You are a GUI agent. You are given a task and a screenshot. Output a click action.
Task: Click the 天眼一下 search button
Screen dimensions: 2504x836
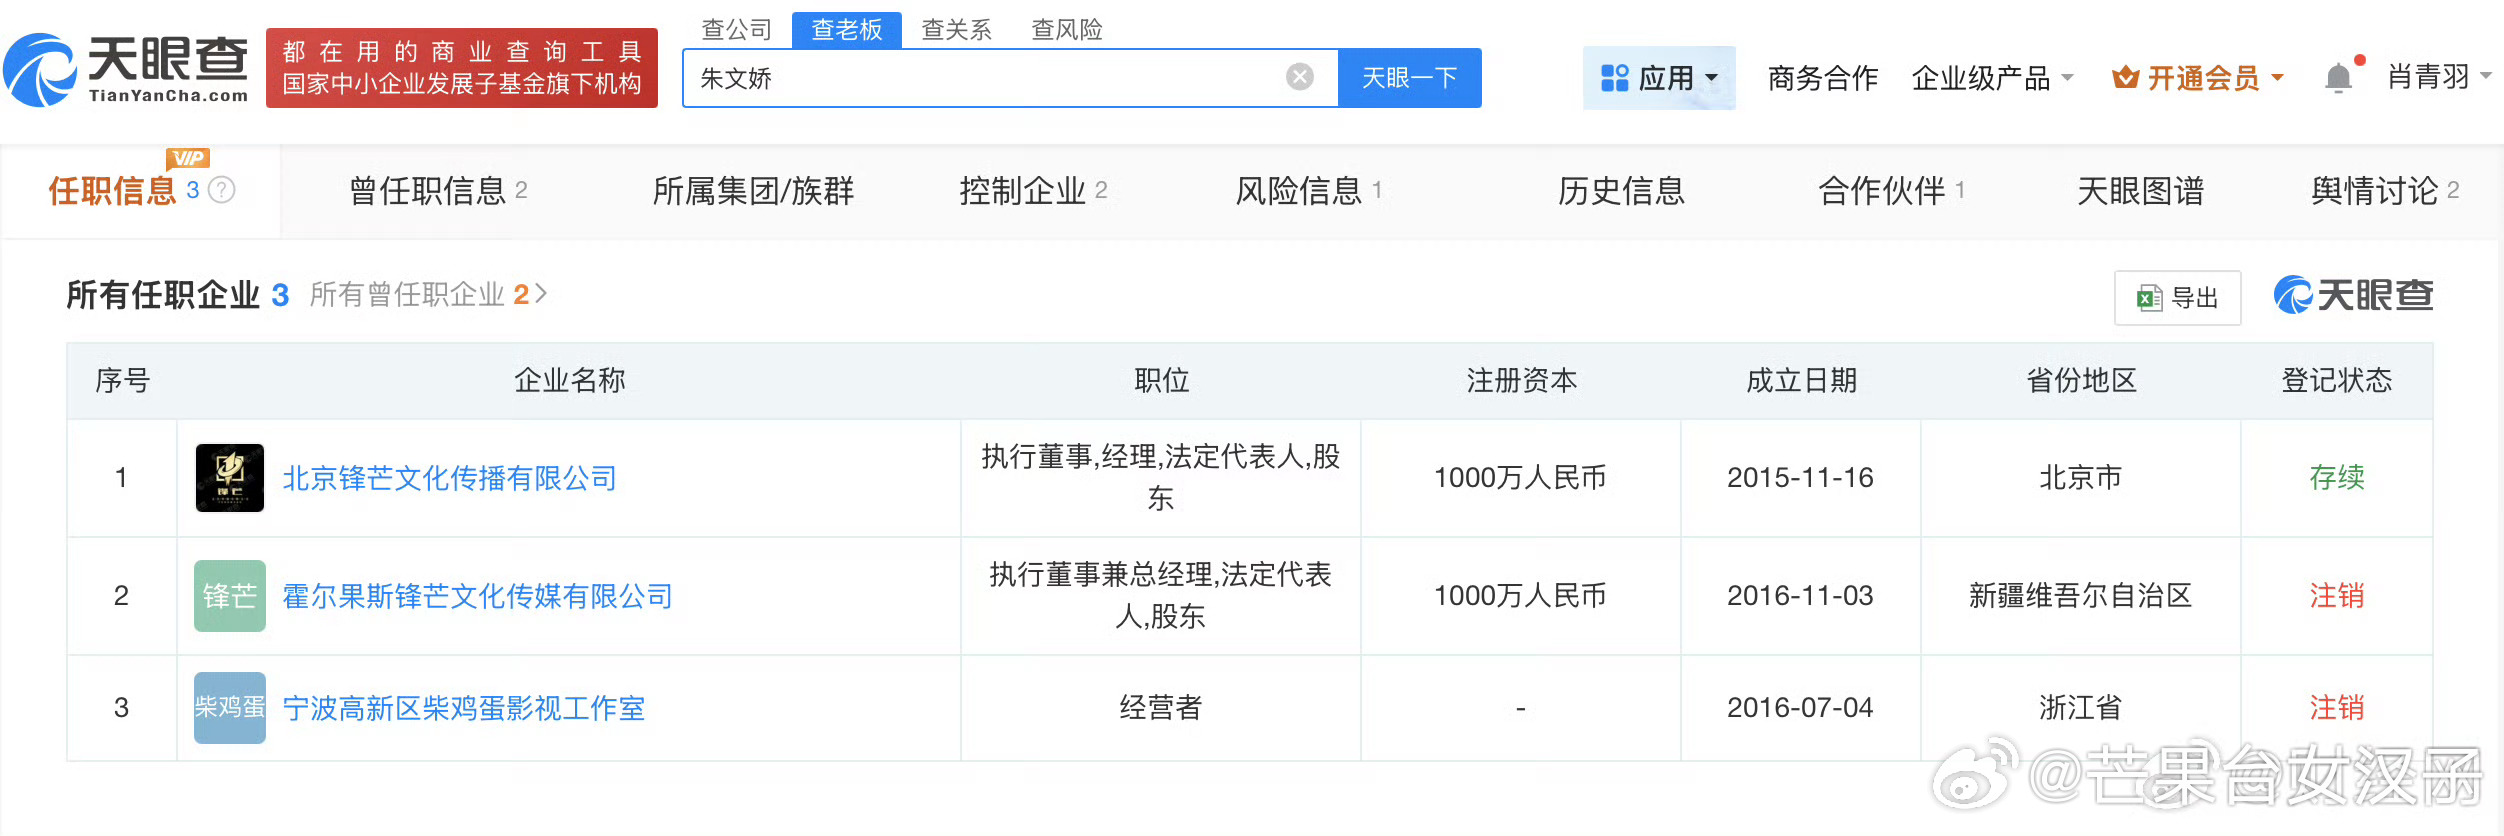click(x=1410, y=78)
